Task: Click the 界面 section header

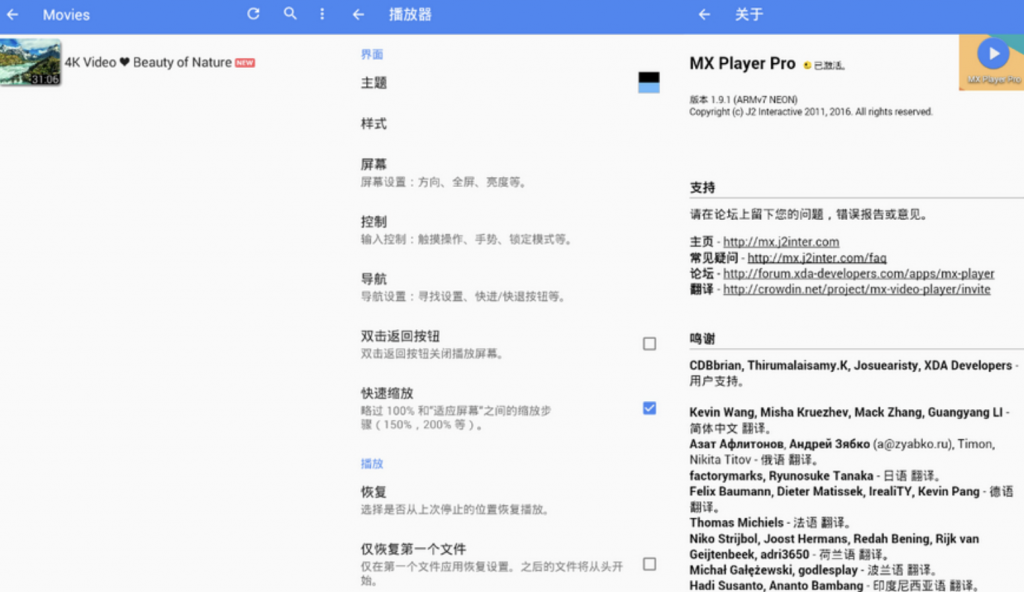Action: coord(372,54)
